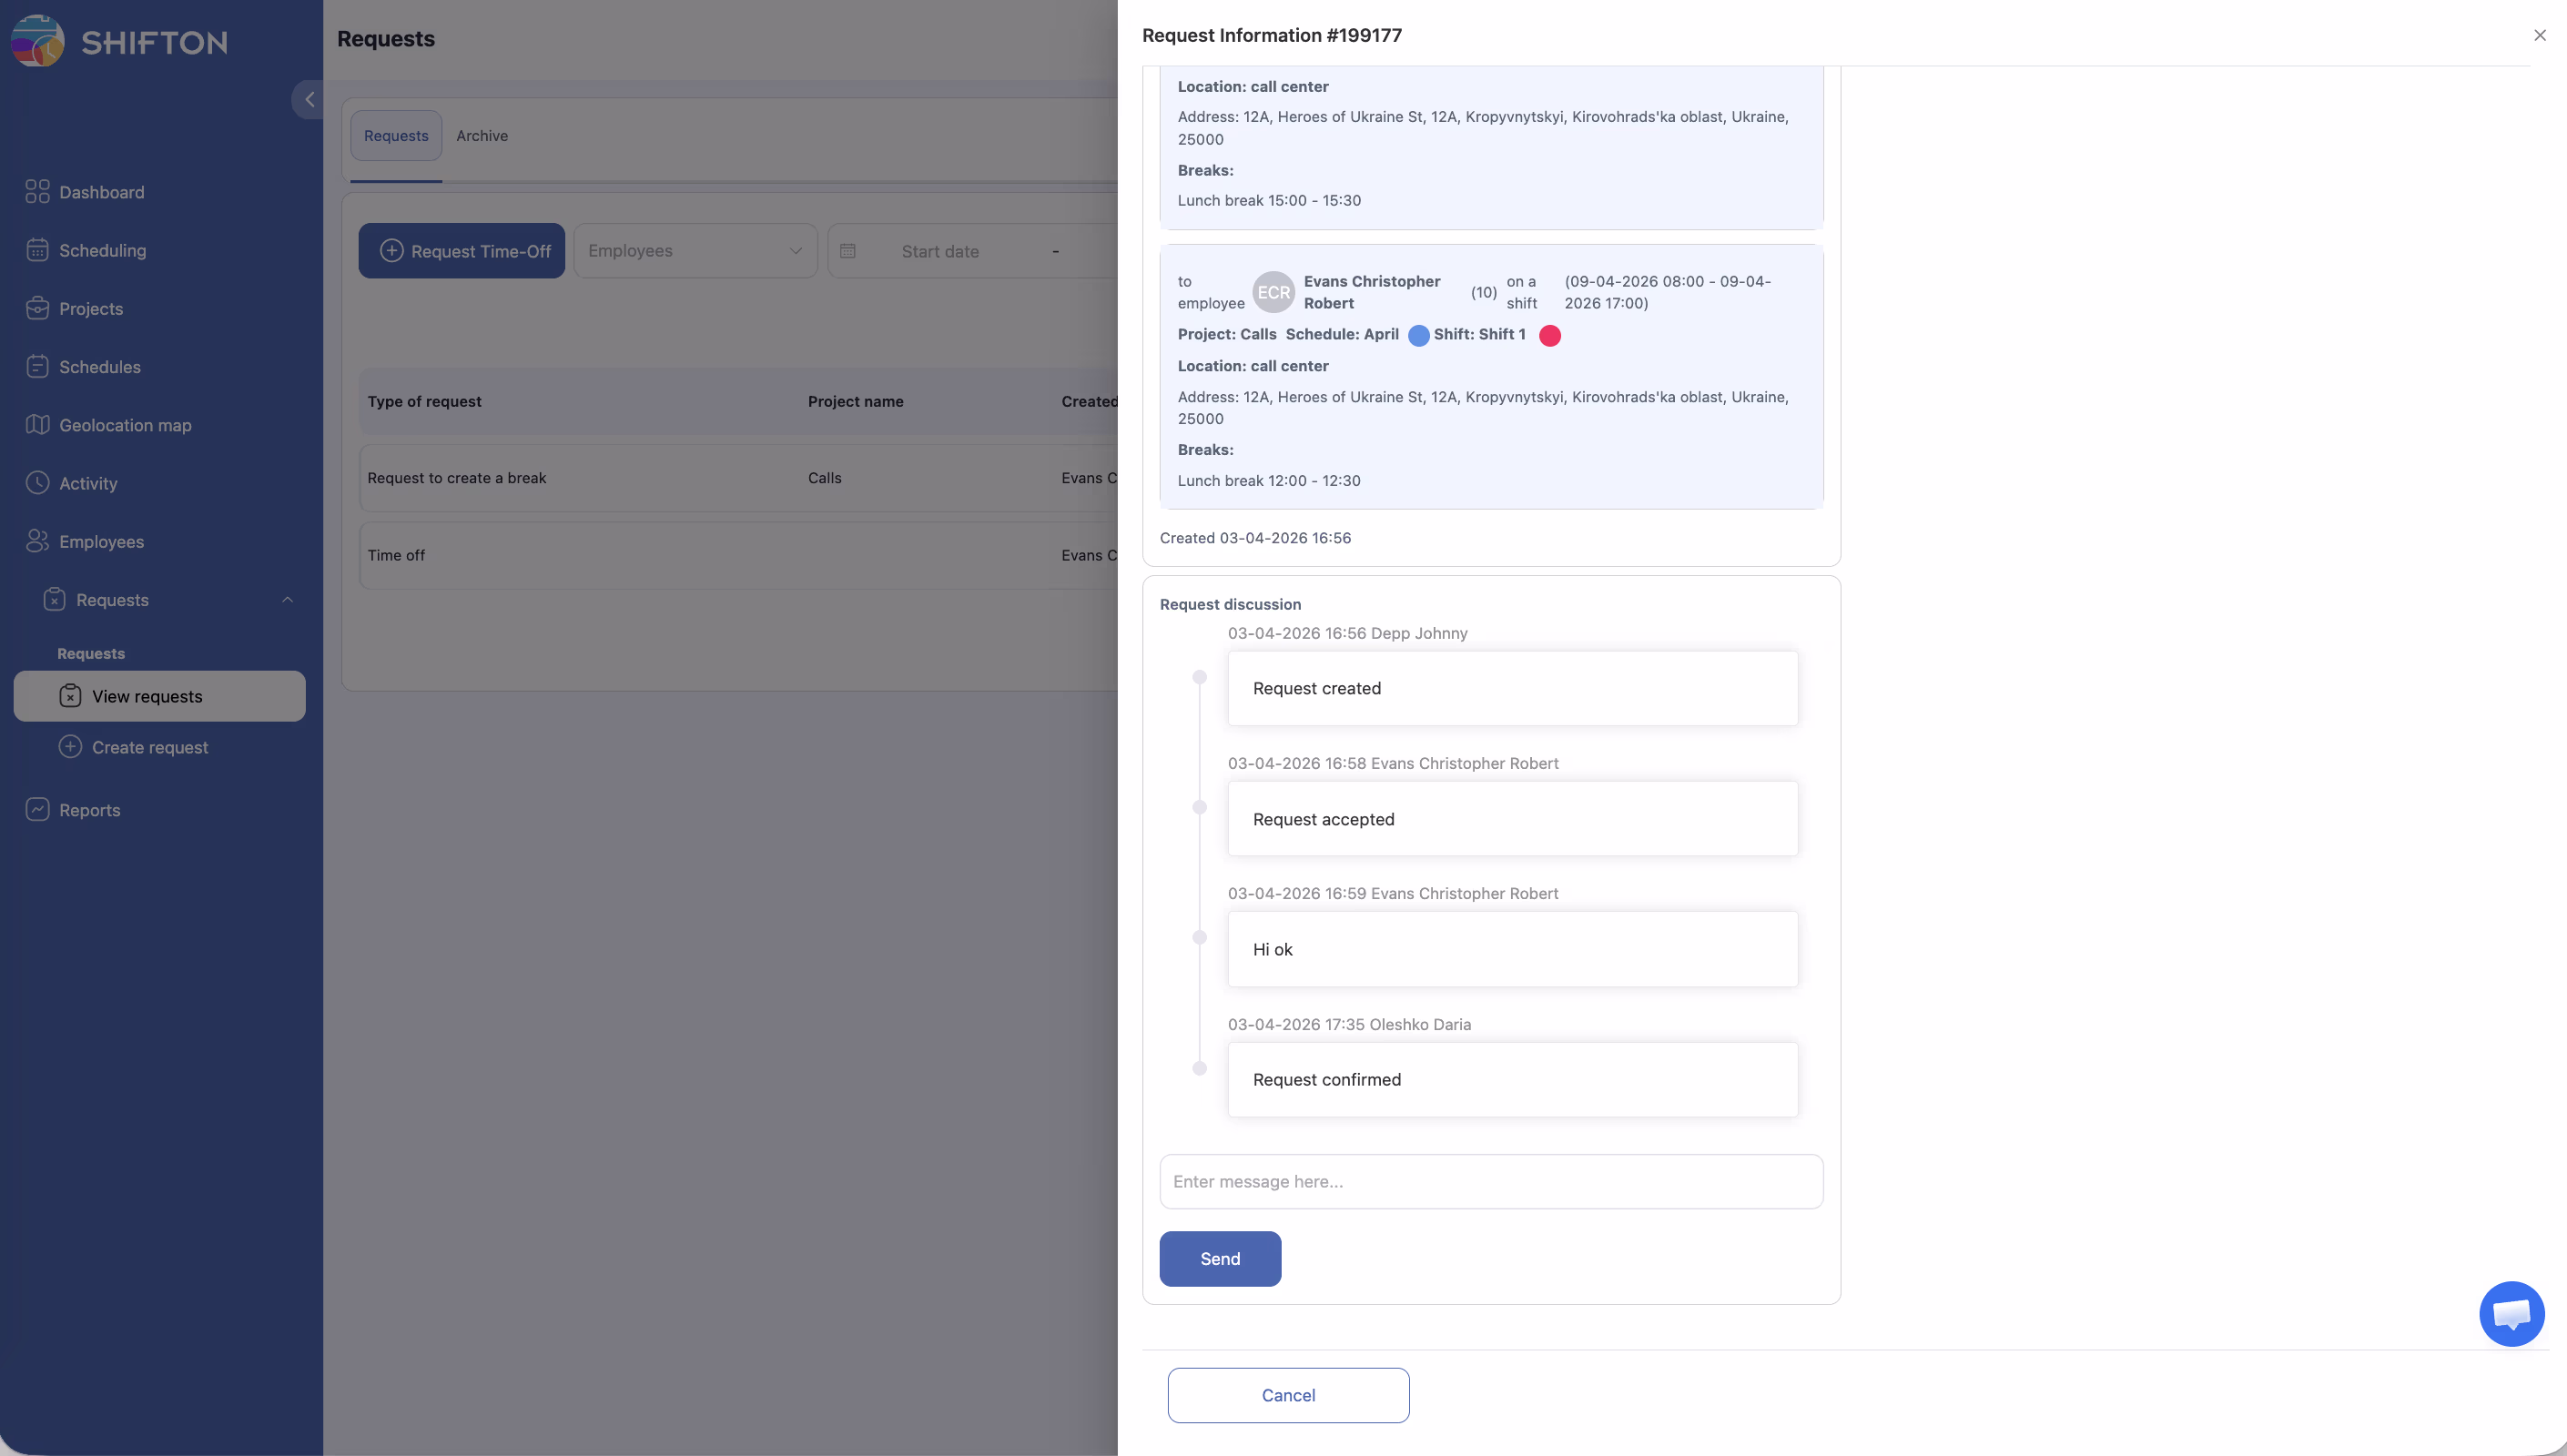
Task: Click the Projects briefcase icon
Action: pyautogui.click(x=37, y=308)
